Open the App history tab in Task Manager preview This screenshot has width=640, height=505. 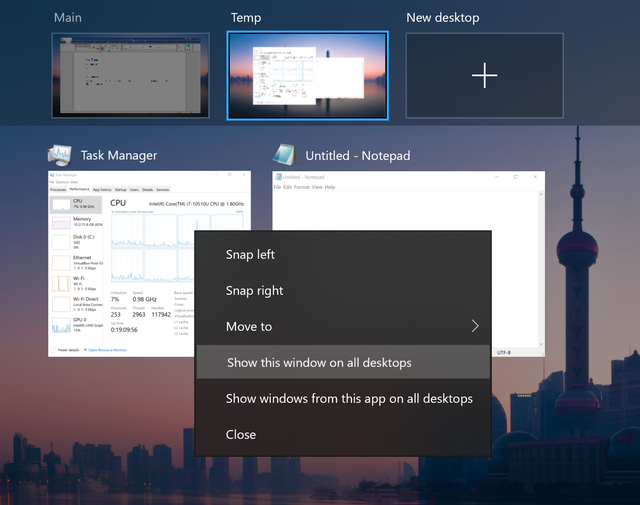[x=102, y=189]
